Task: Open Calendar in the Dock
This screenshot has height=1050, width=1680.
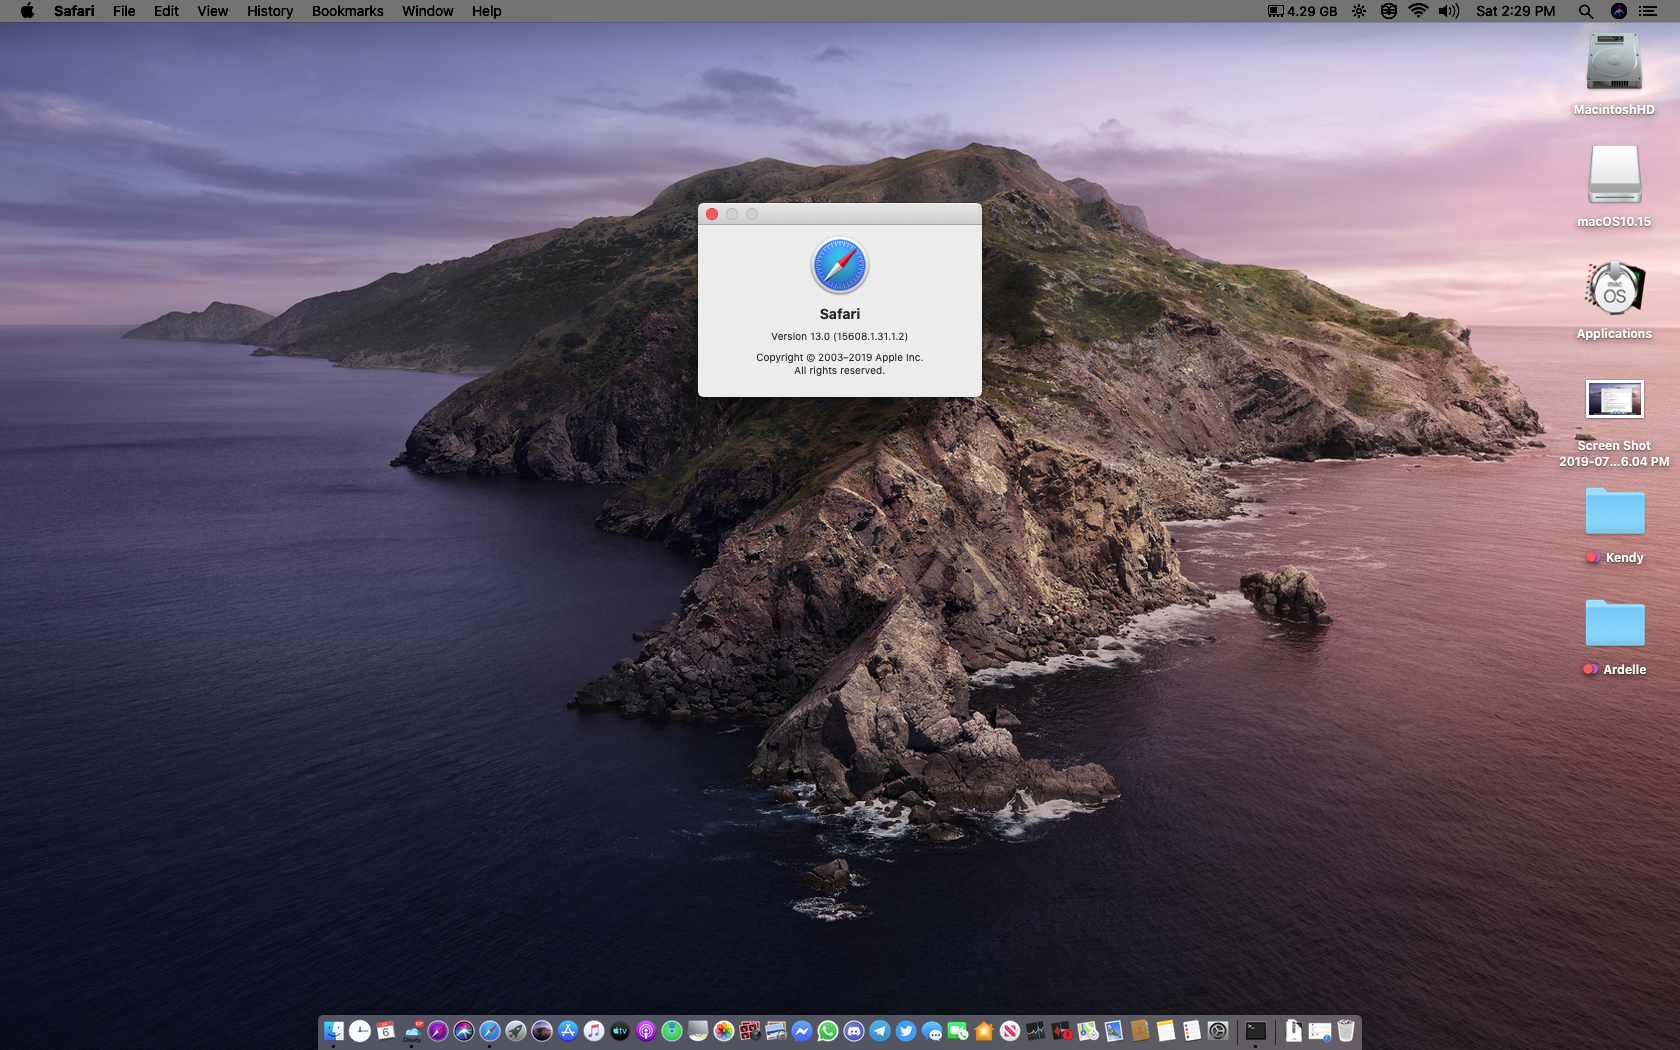Action: (386, 1031)
